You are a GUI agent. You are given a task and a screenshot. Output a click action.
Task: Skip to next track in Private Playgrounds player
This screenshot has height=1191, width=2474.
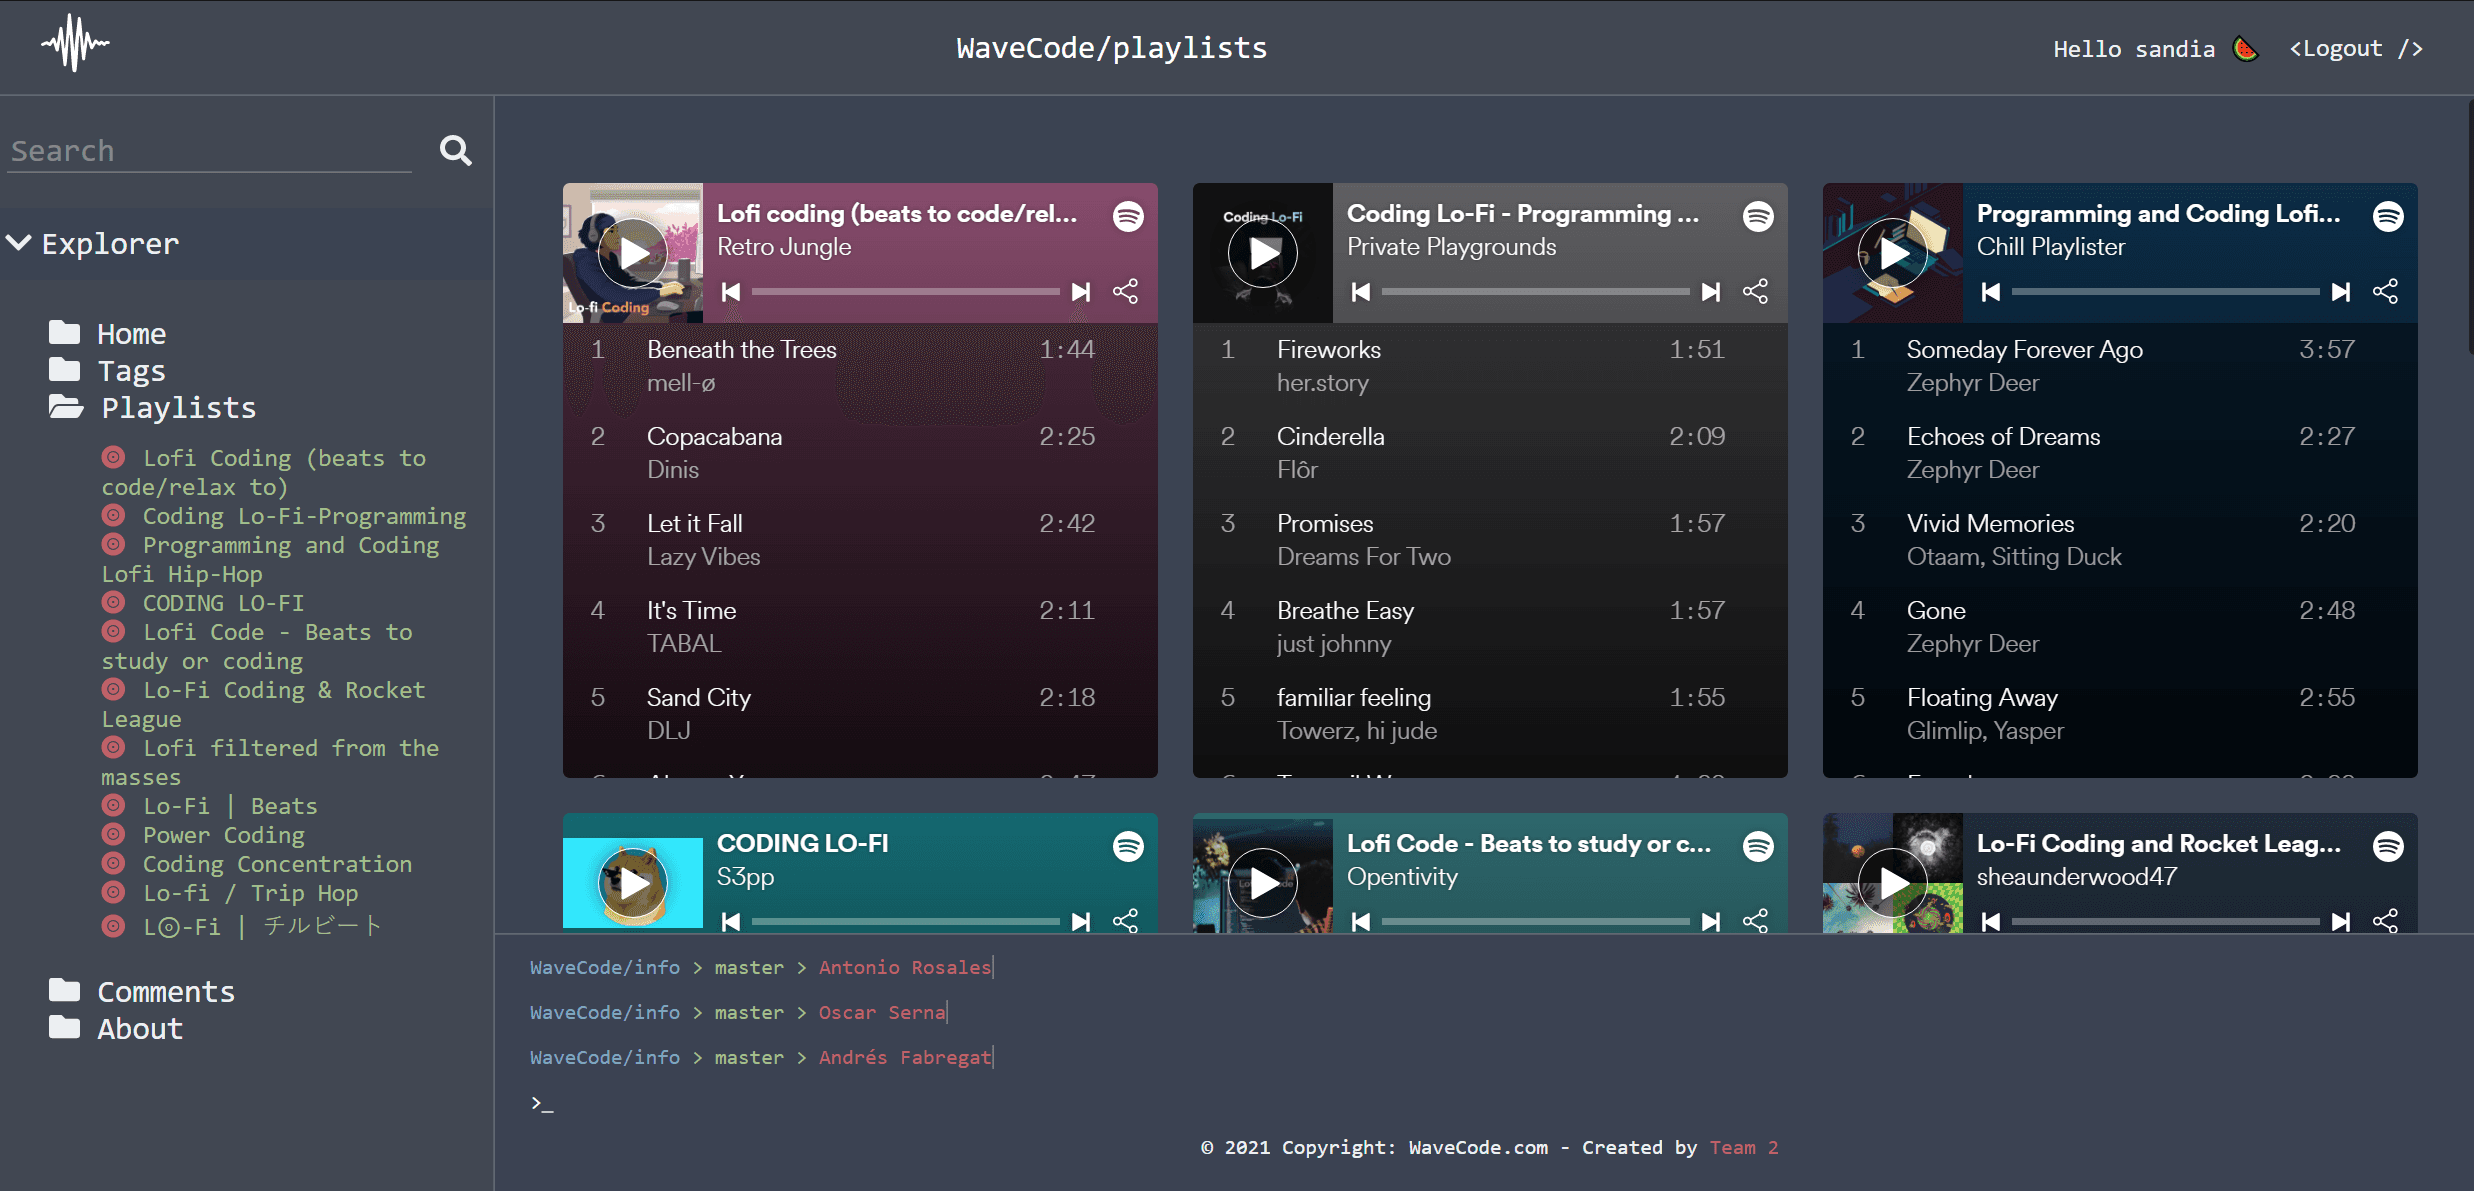coord(1711,291)
